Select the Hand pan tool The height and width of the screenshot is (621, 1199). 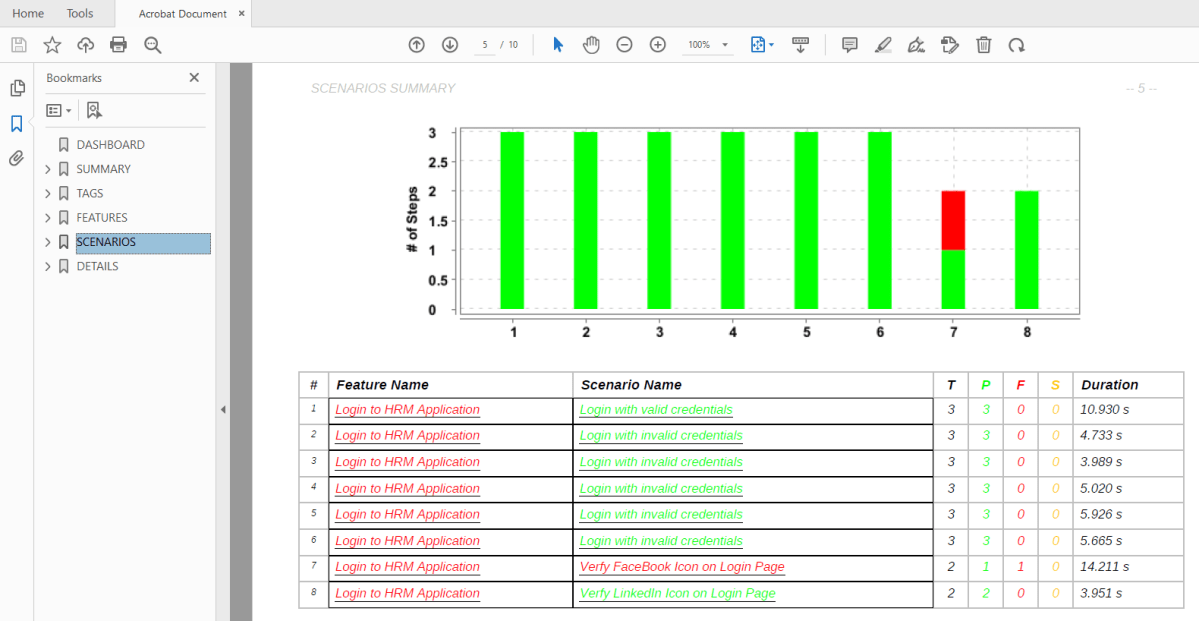click(x=591, y=45)
